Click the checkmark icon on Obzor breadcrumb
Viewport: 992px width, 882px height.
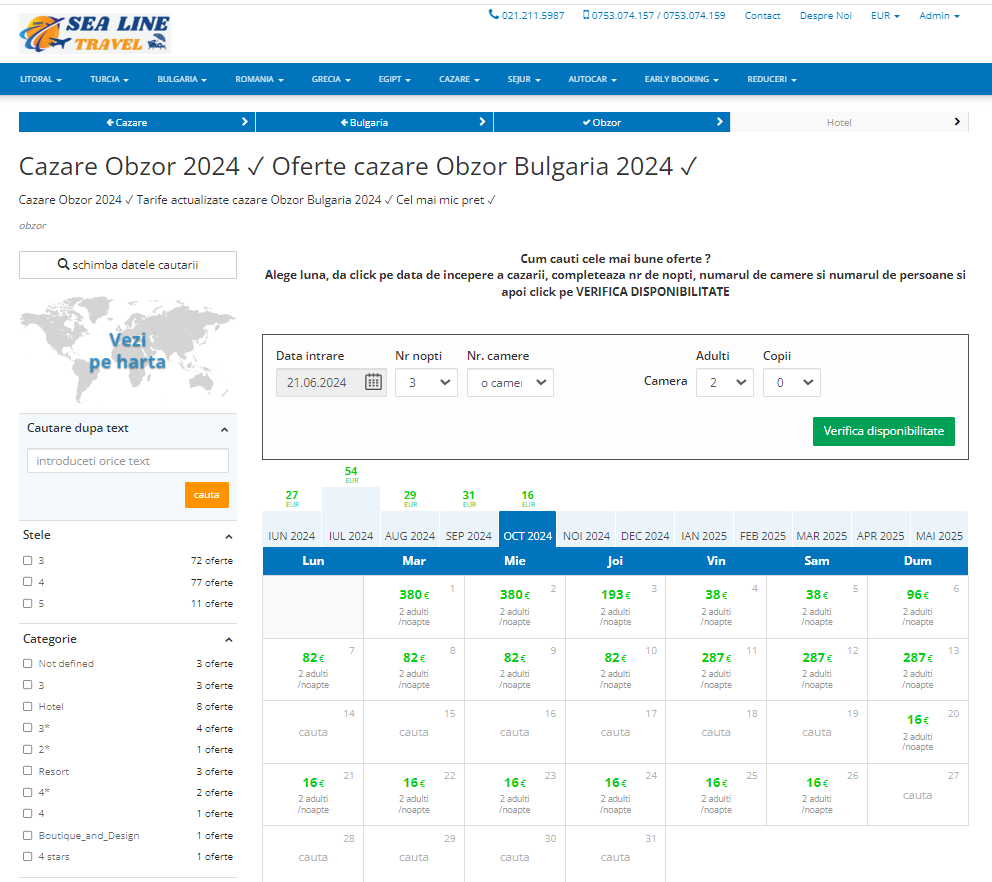click(x=586, y=122)
